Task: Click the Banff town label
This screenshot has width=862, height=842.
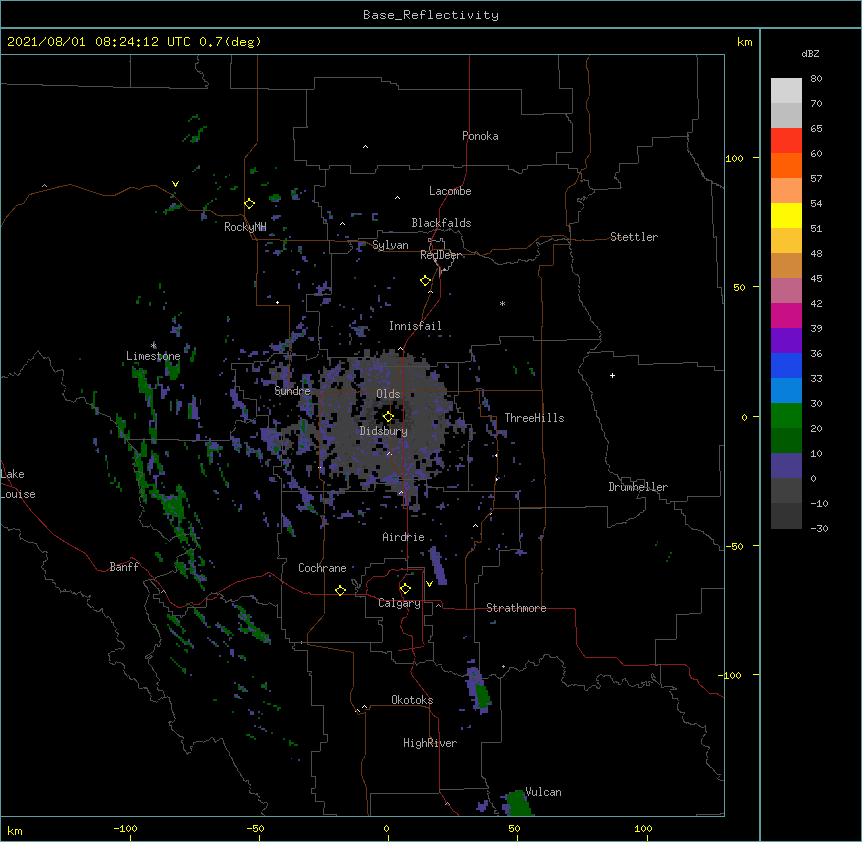Action: [x=124, y=567]
